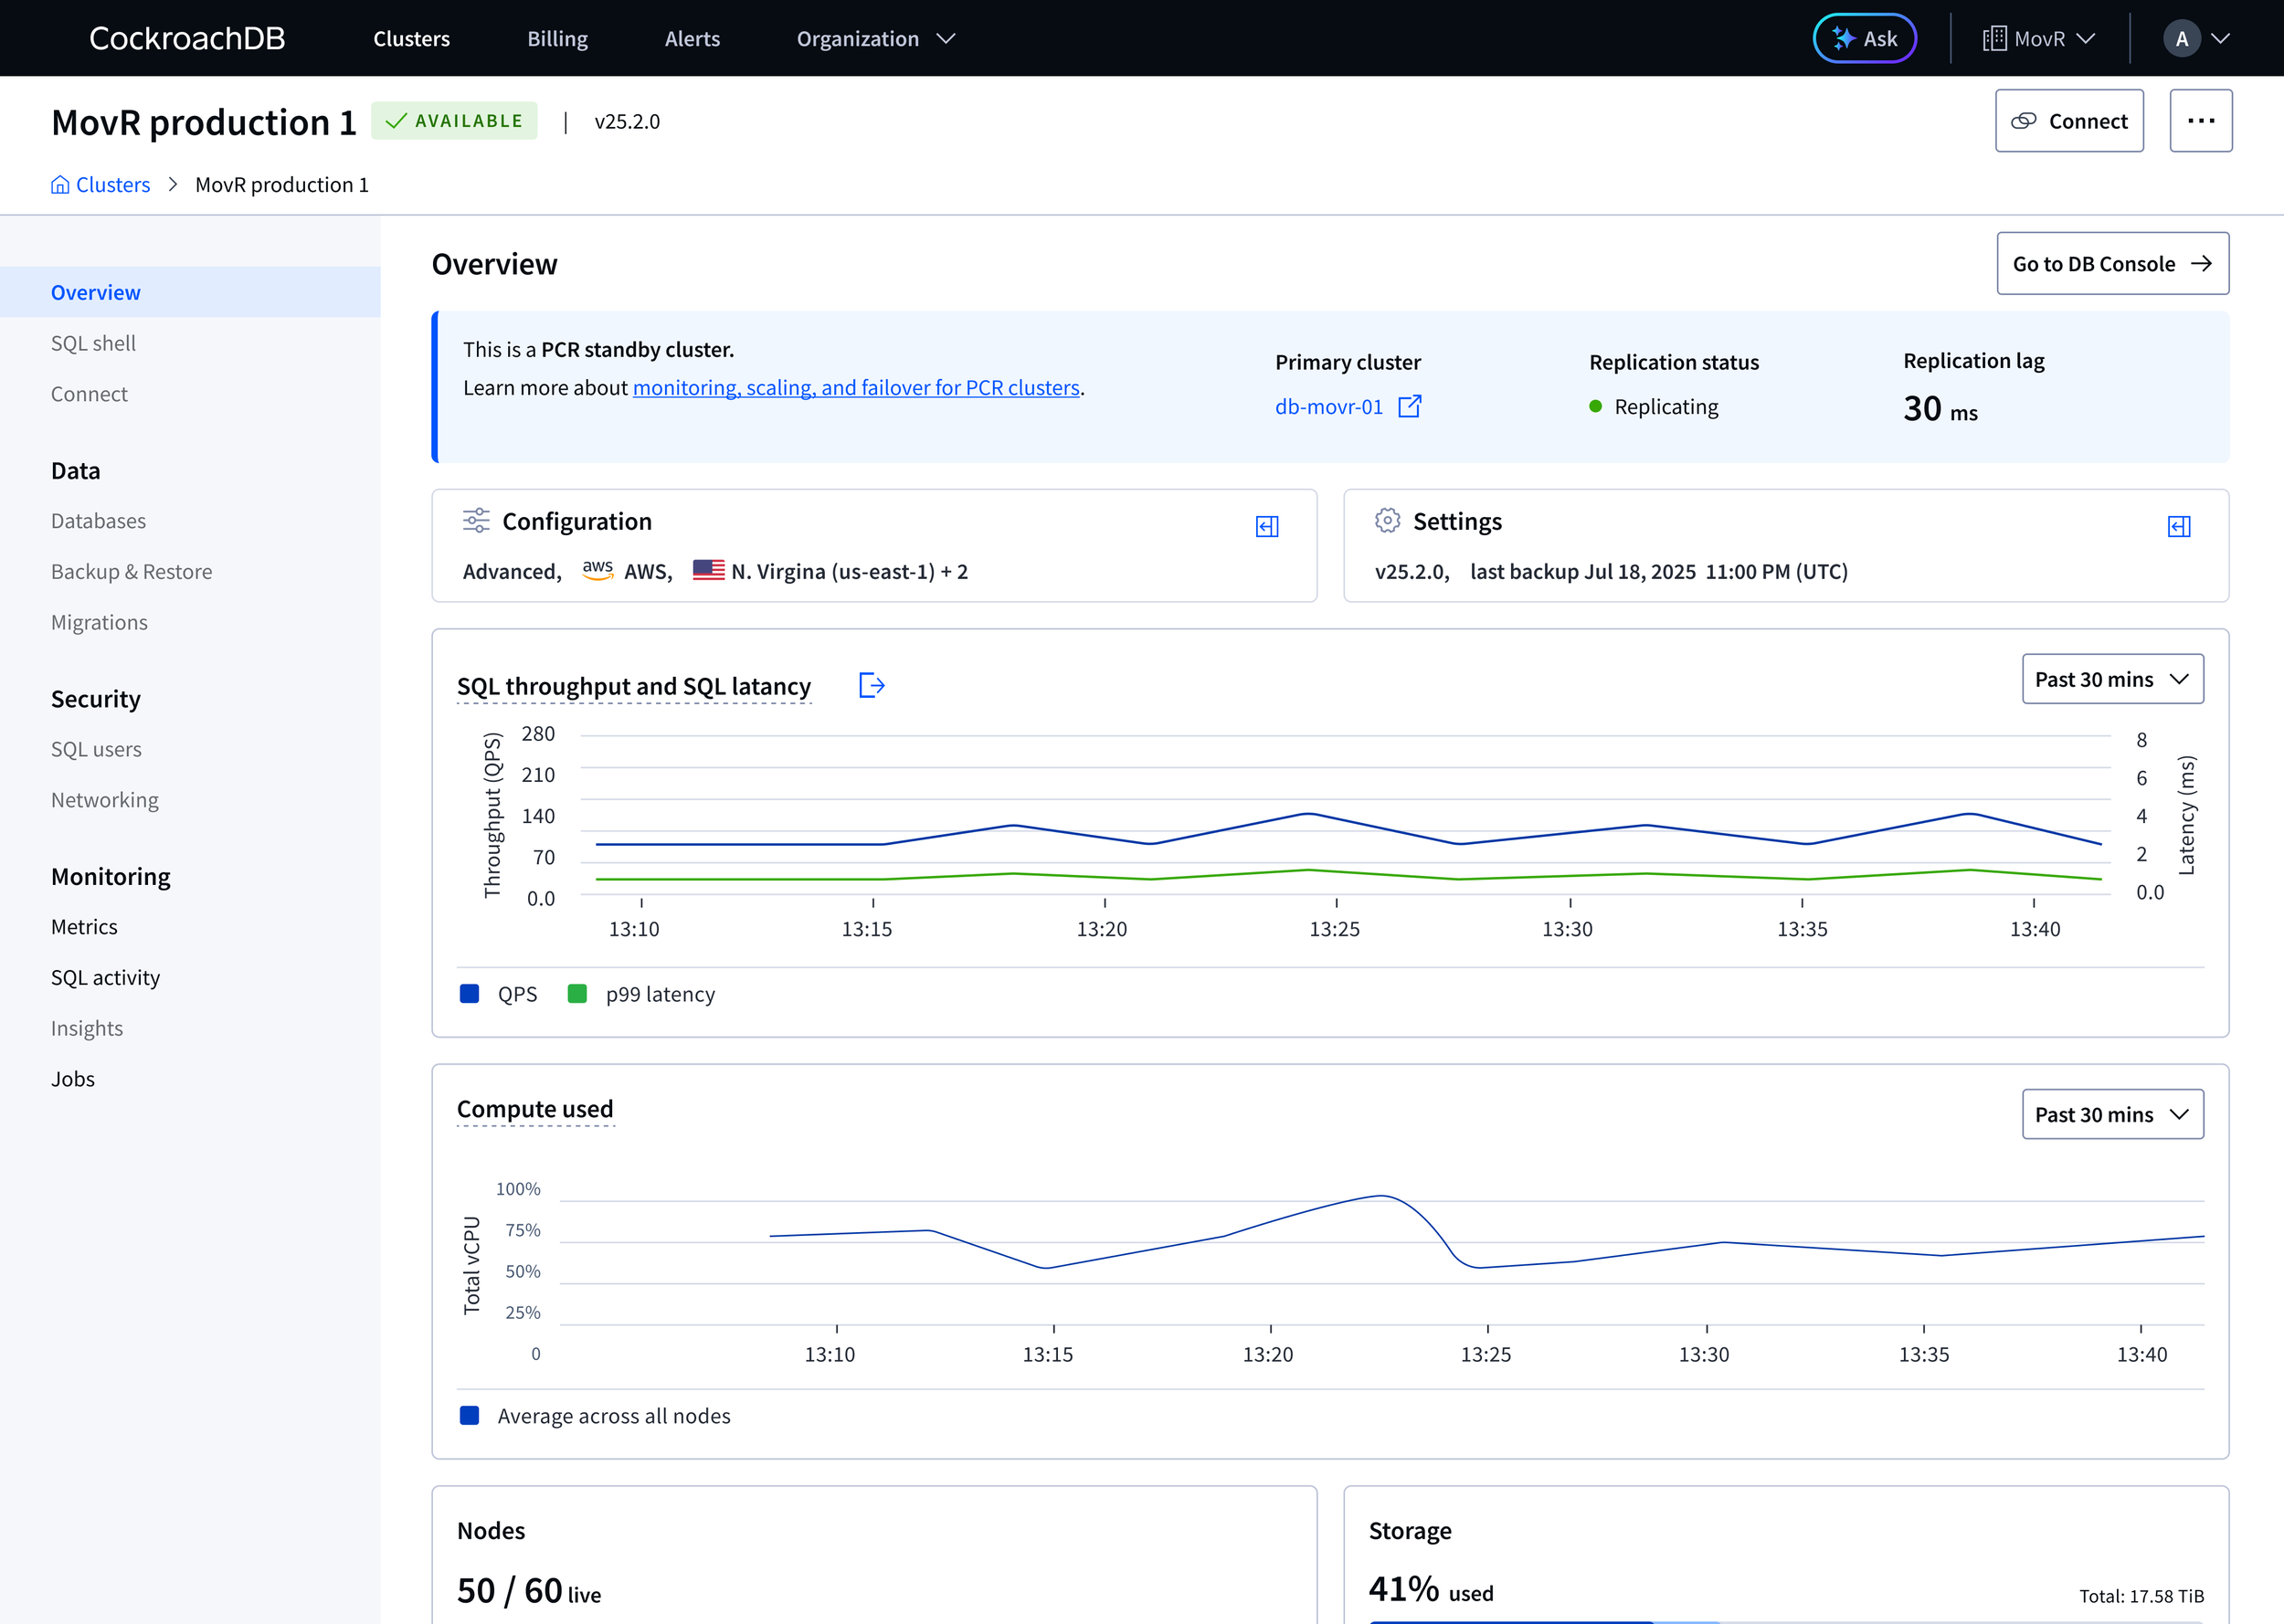Screen dimensions: 2284x1624
Task: Open SQL throughput Past 30 mins dropdown
Action: tap(2112, 679)
